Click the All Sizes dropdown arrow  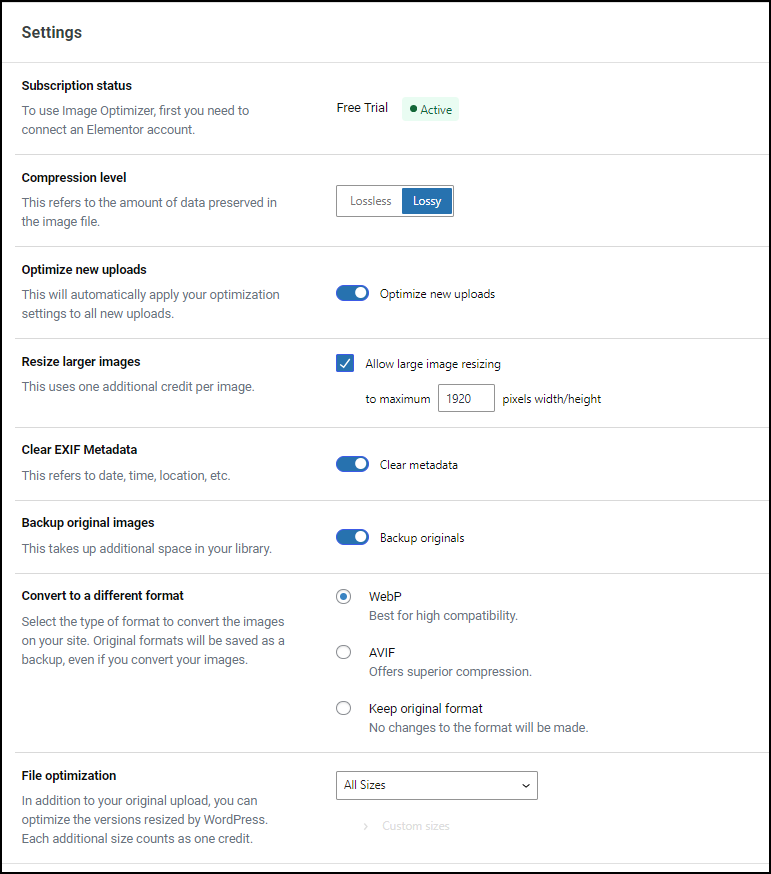pos(525,785)
